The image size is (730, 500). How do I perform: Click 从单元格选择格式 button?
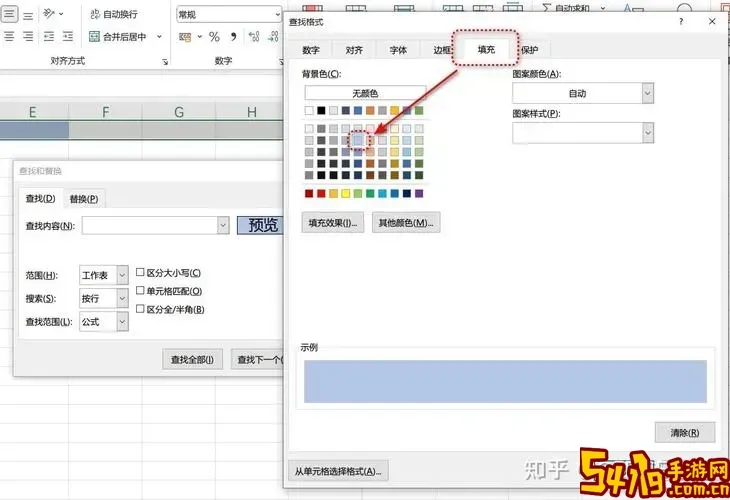click(x=338, y=471)
